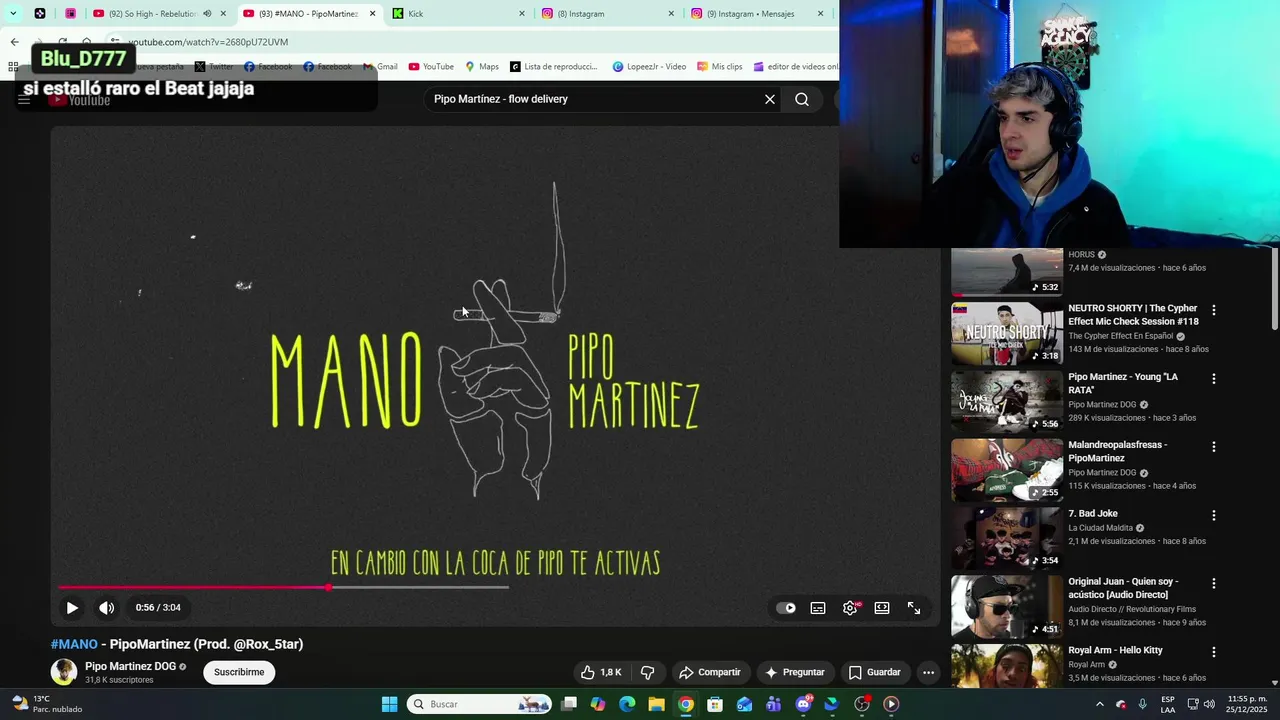Click the address bar URL
This screenshot has height=720, width=1280.
pos(208,42)
